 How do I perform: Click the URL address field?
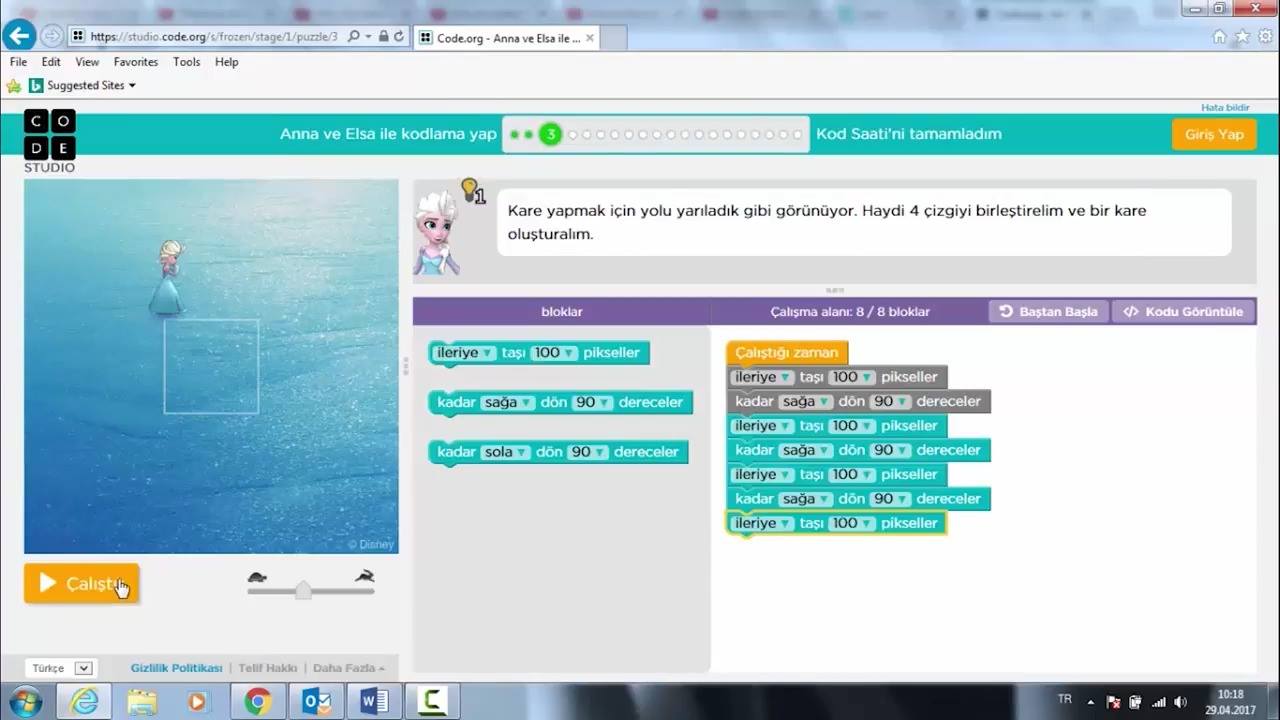coord(214,36)
